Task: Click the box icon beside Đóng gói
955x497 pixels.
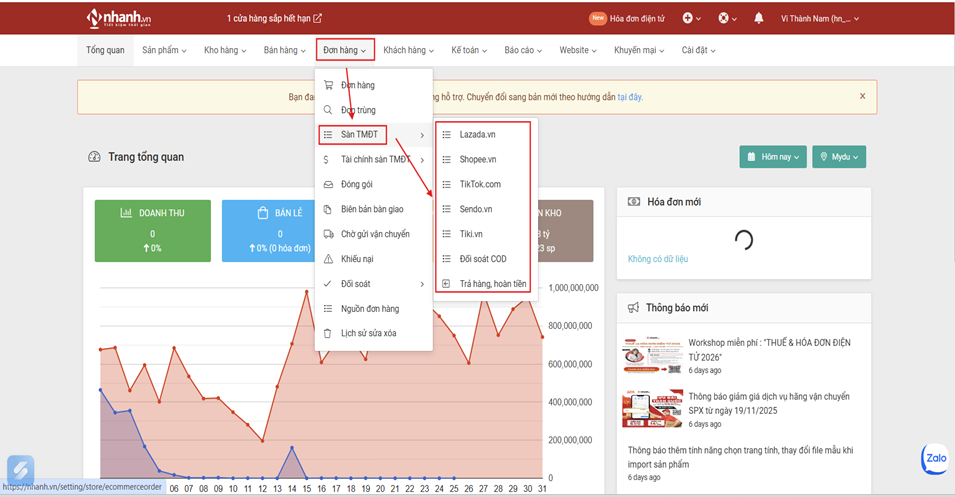Action: [328, 185]
